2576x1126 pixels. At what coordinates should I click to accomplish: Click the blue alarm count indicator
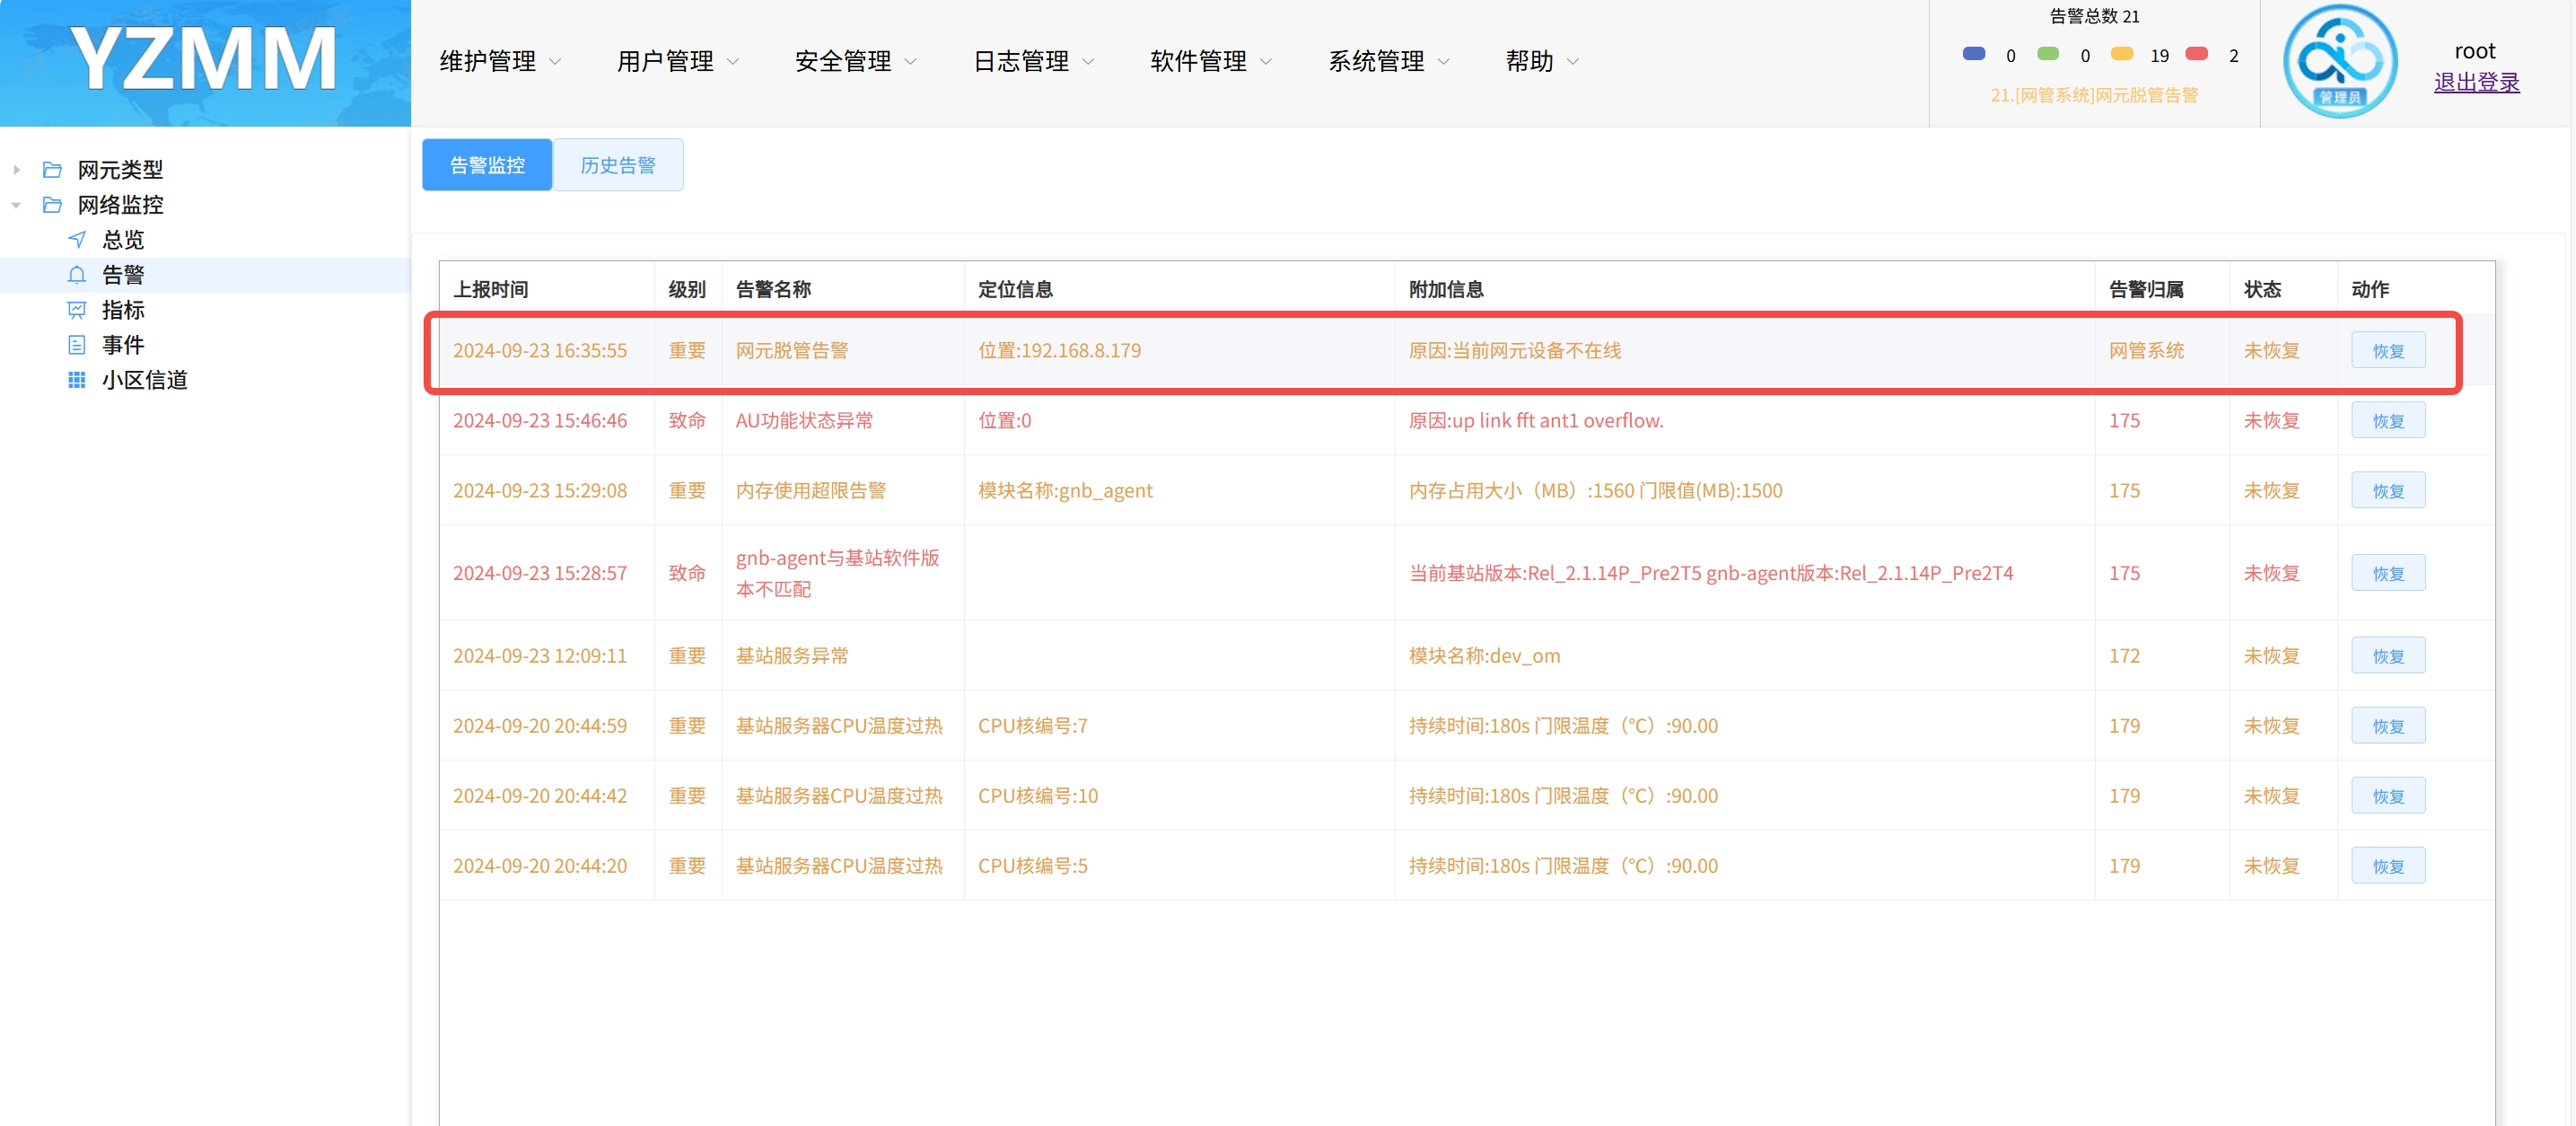tap(1974, 54)
